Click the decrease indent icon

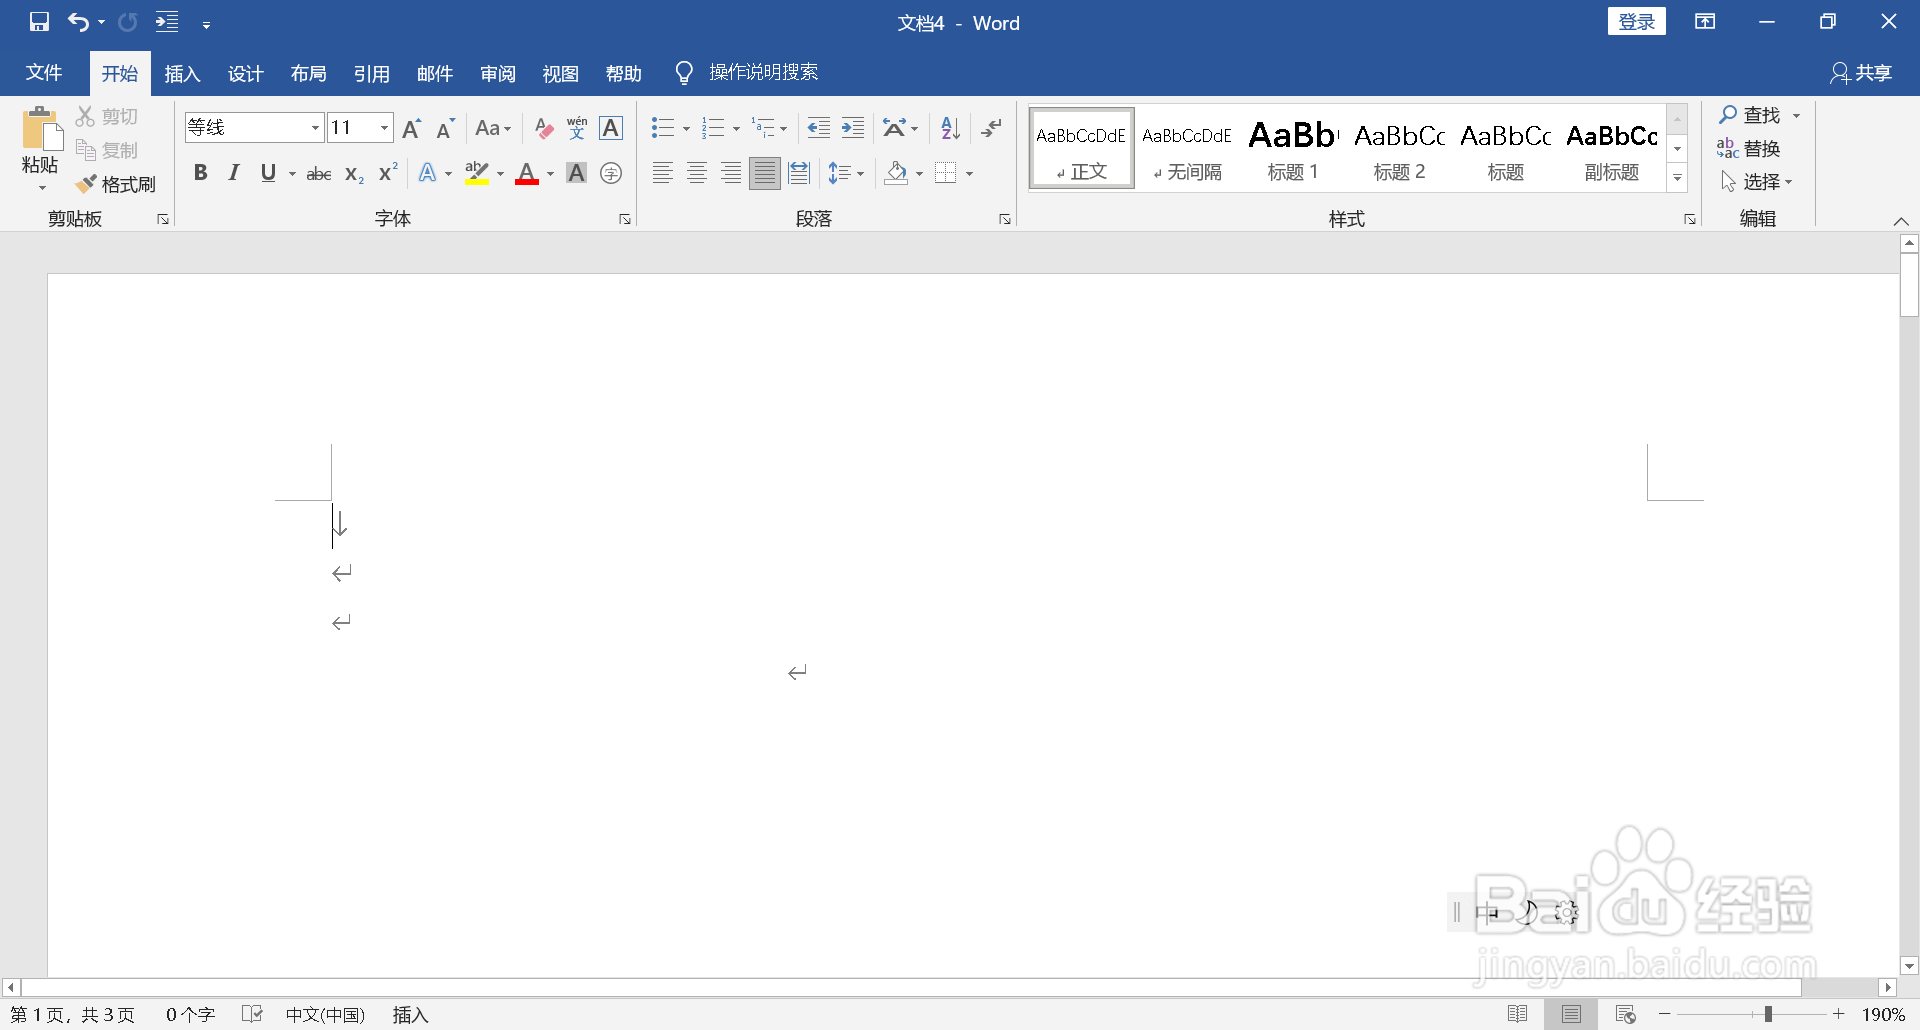818,128
